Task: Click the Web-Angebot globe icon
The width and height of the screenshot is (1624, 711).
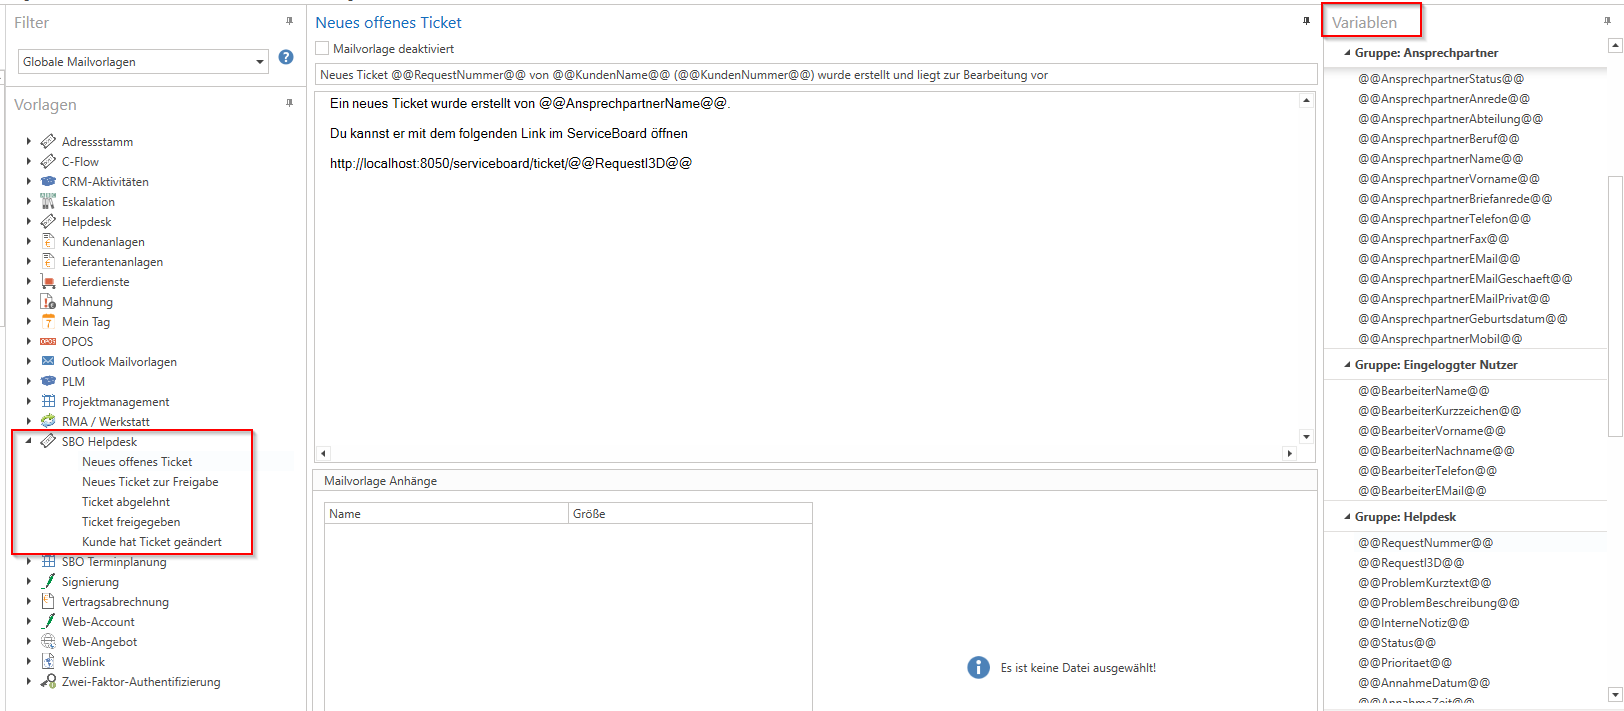Action: coord(48,642)
